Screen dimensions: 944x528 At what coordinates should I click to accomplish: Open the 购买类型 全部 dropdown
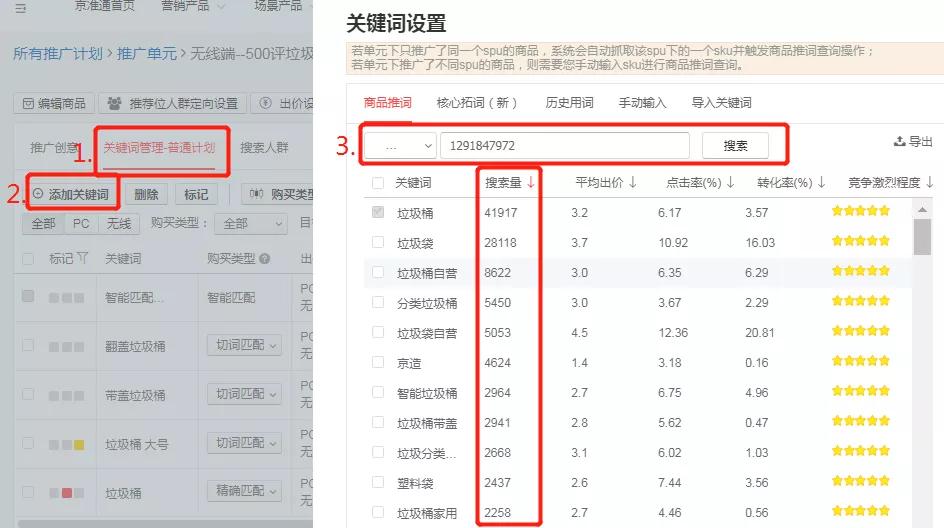tap(251, 224)
